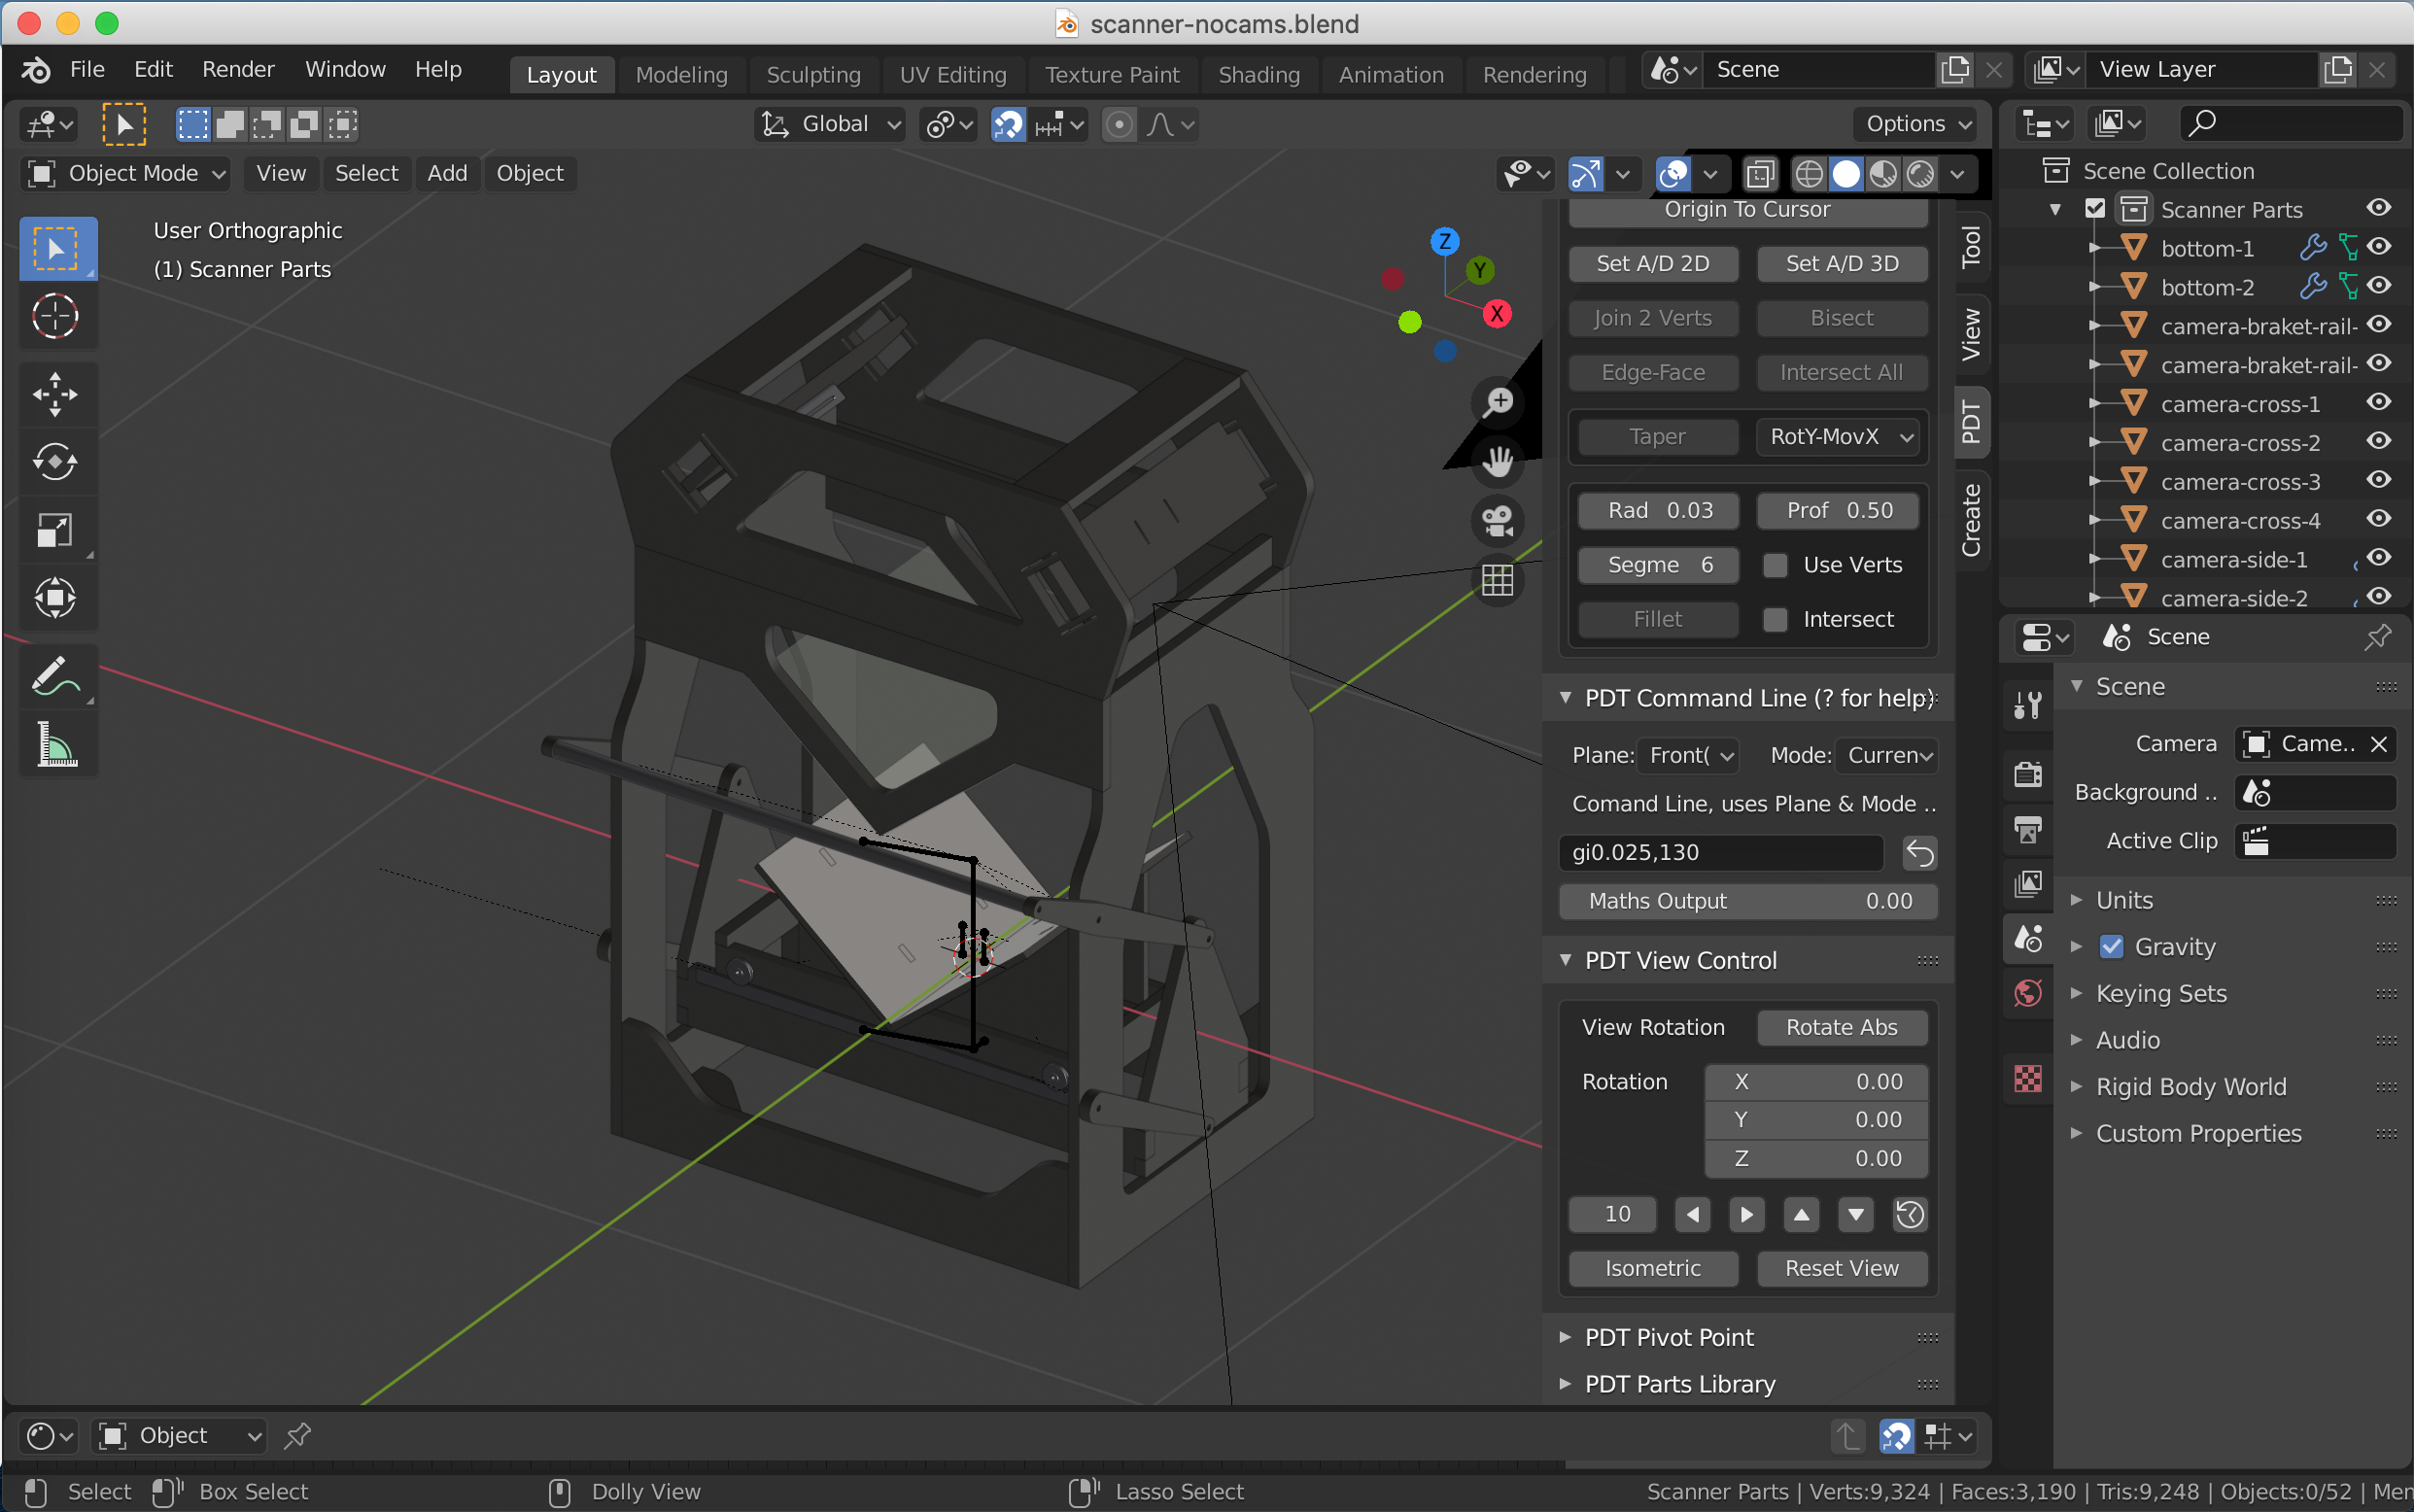The width and height of the screenshot is (2414, 1512).
Task: Open World properties tab icon
Action: pos(2028,993)
